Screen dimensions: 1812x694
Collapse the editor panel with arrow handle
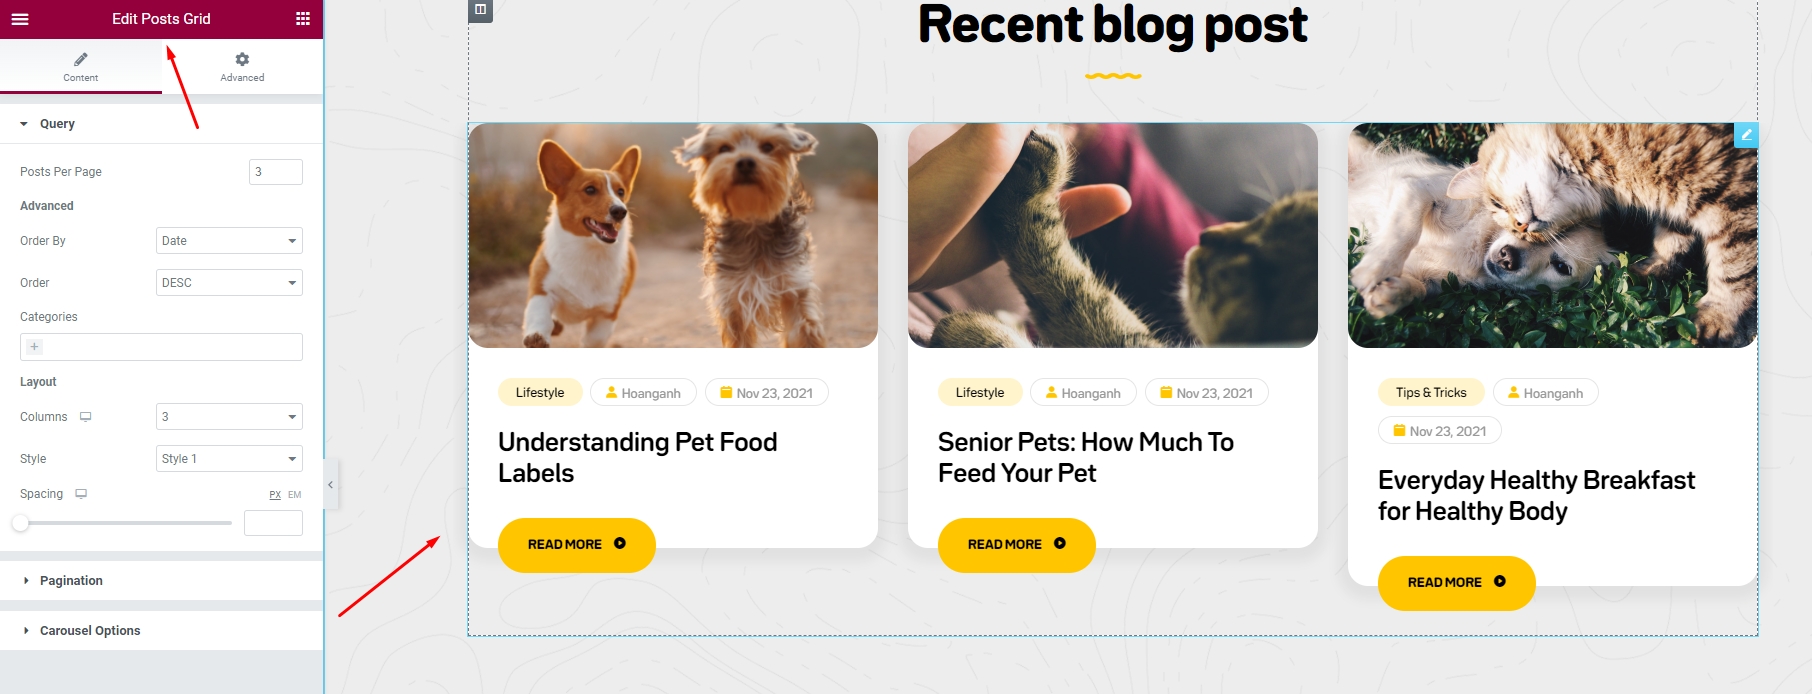click(x=330, y=485)
